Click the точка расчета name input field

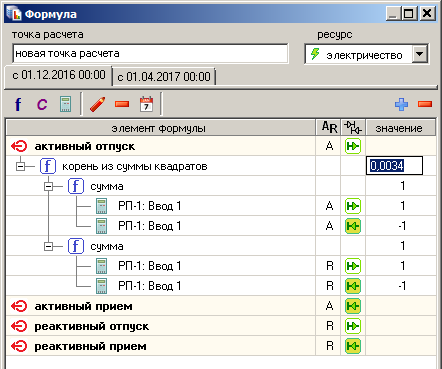150,53
